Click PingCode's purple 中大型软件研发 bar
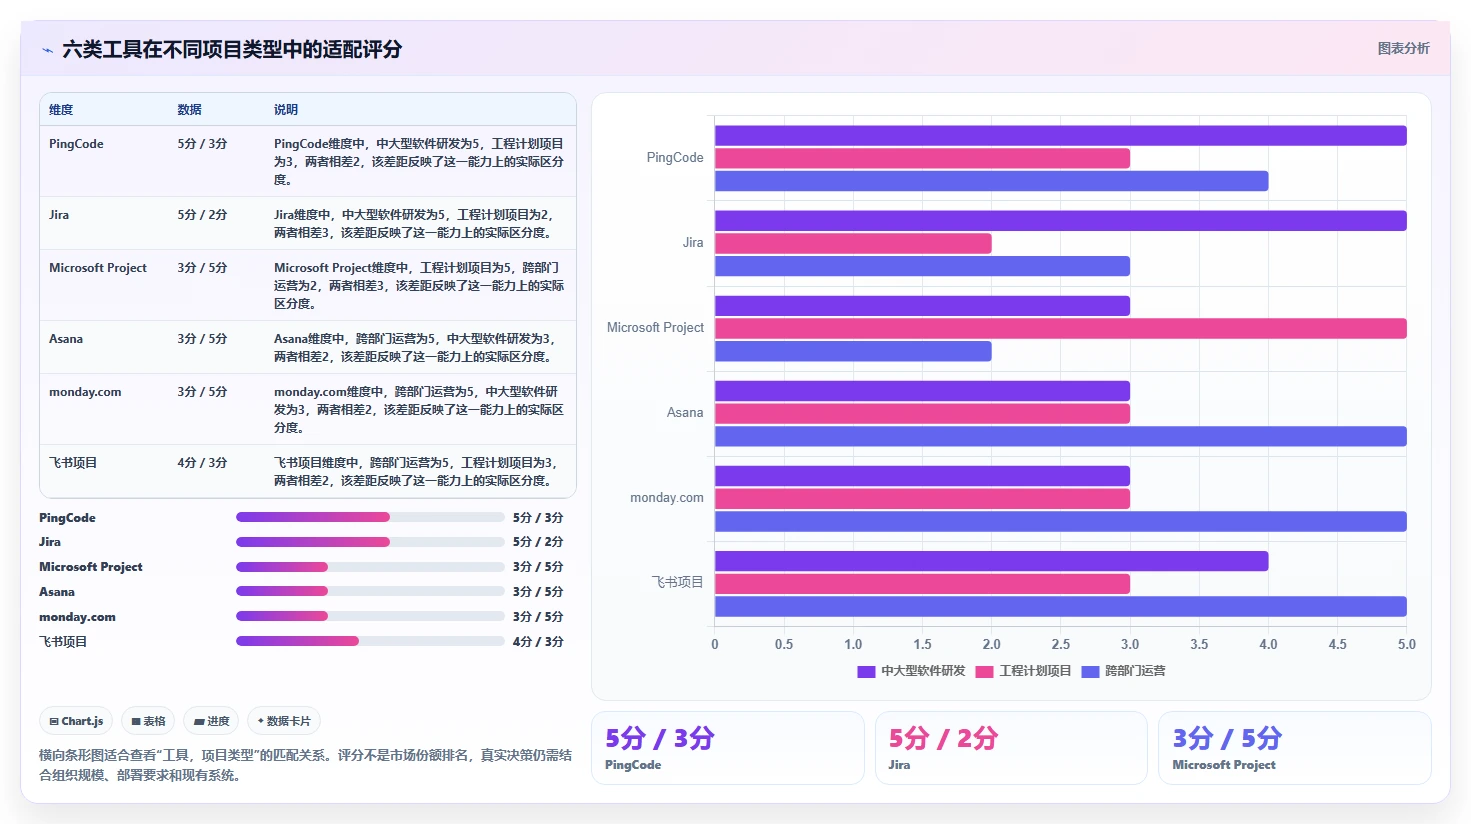Image resolution: width=1471 pixels, height=824 pixels. click(1061, 136)
